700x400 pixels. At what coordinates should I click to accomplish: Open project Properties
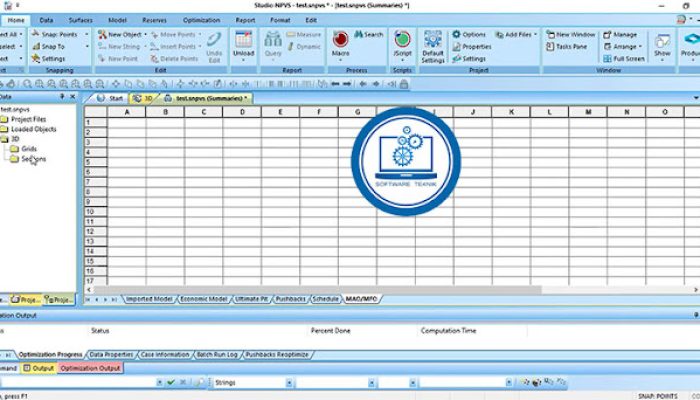point(472,46)
